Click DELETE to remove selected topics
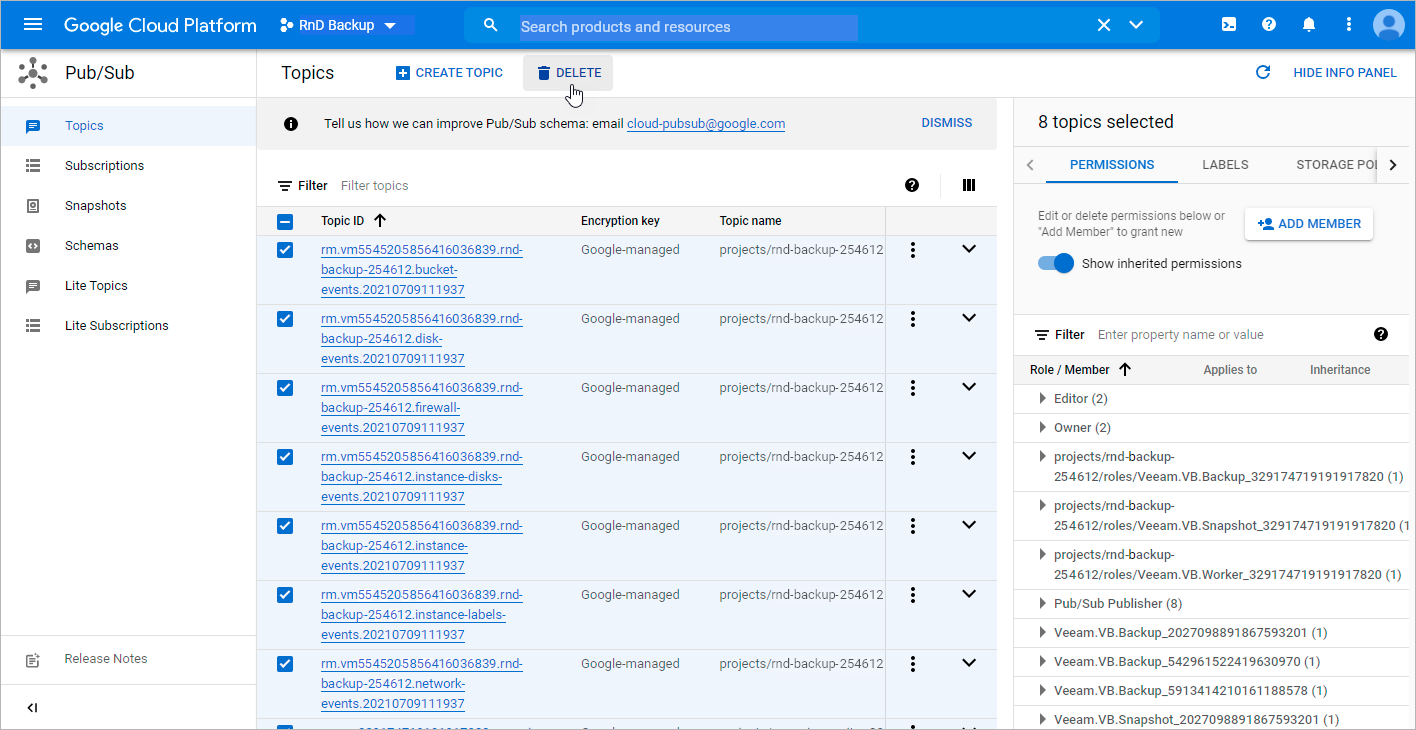Image resolution: width=1416 pixels, height=730 pixels. click(x=568, y=73)
